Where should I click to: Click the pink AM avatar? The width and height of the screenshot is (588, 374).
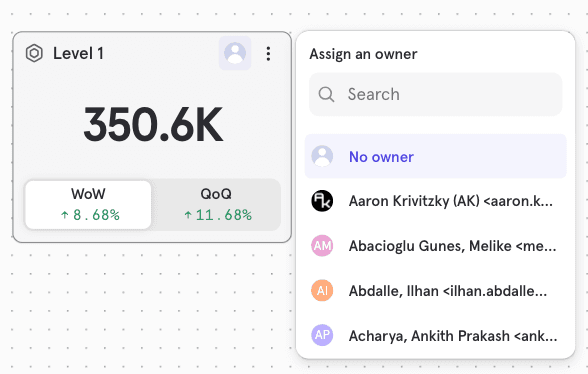coord(322,246)
